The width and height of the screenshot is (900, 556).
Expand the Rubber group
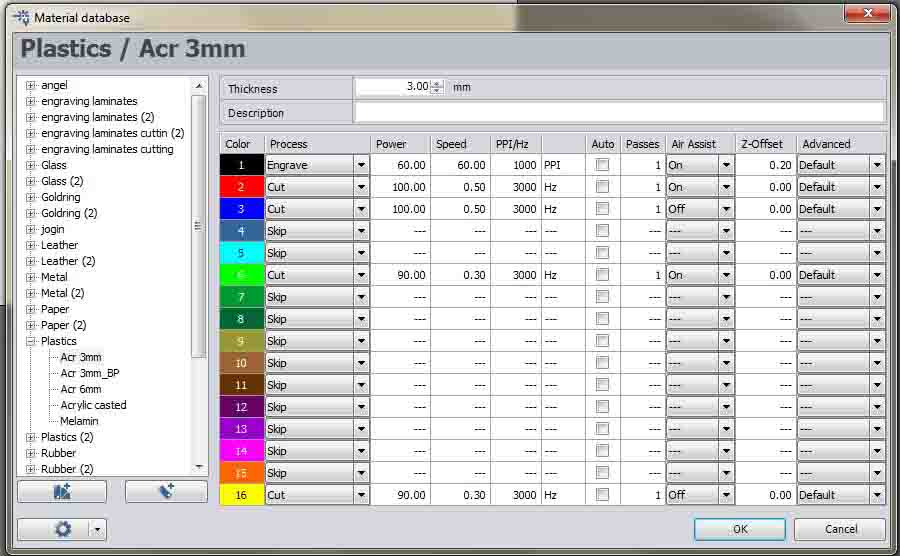tap(31, 453)
